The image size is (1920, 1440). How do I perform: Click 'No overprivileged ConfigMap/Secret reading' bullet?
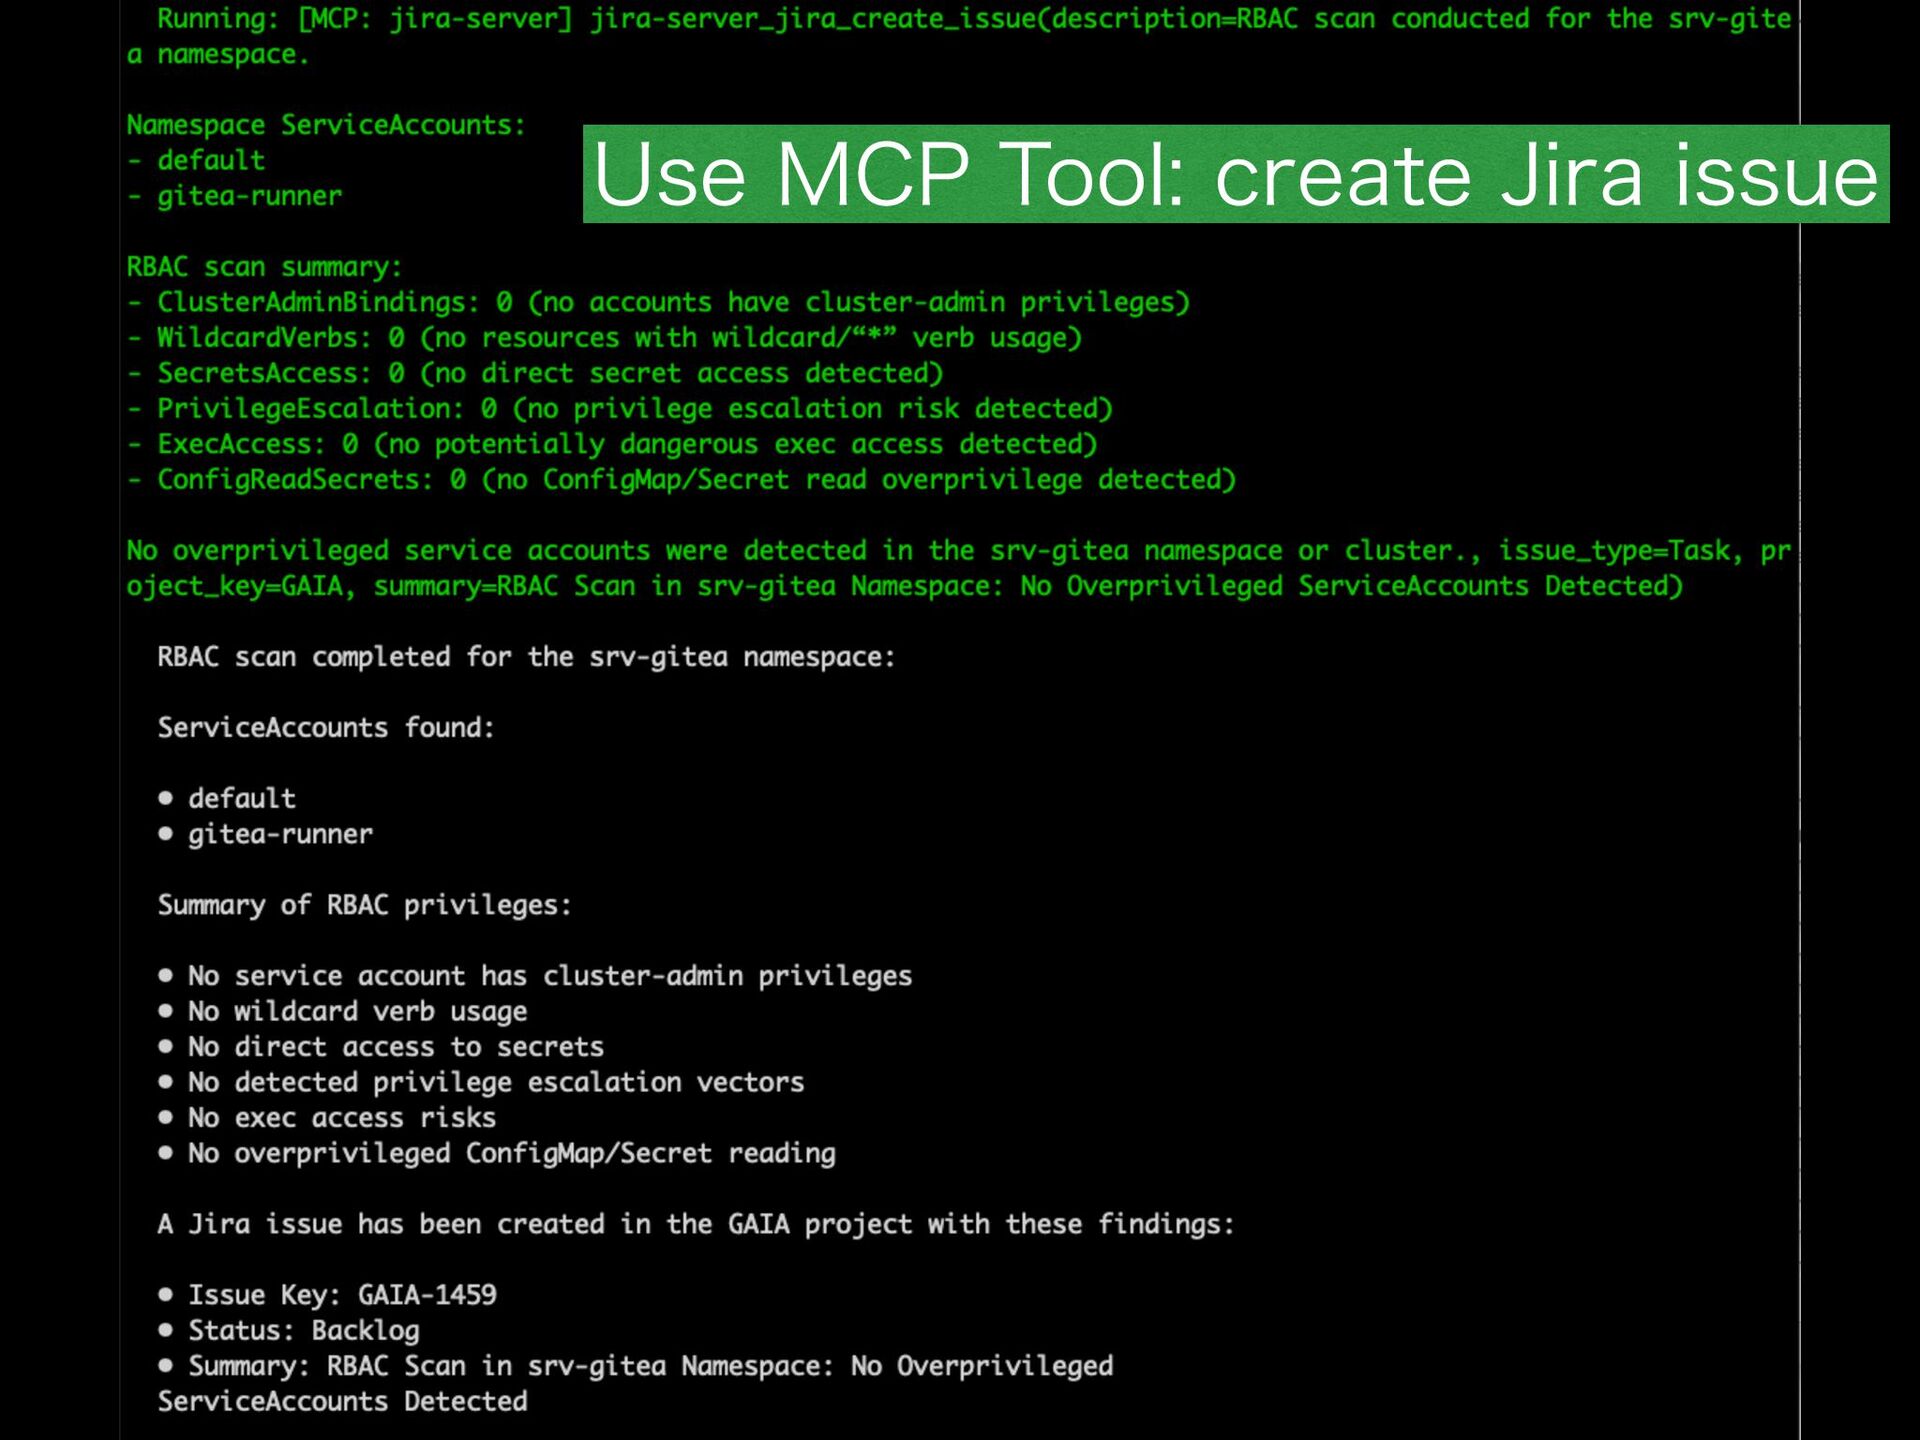coord(511,1154)
